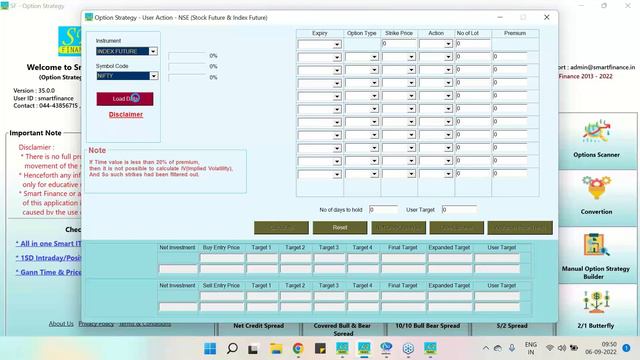The image size is (640, 360).
Task: Click the No of days to hold input field
Action: click(383, 209)
